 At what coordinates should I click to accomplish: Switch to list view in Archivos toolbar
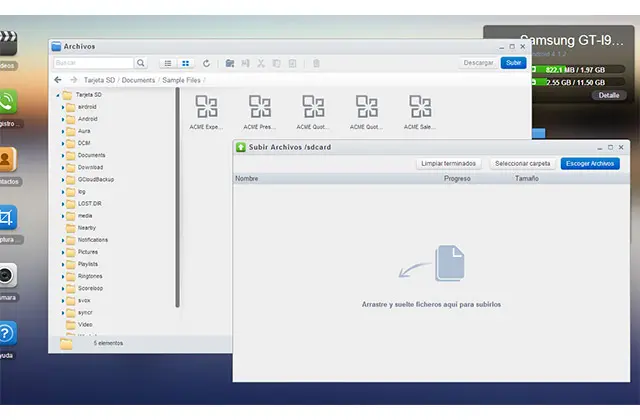pyautogui.click(x=167, y=63)
